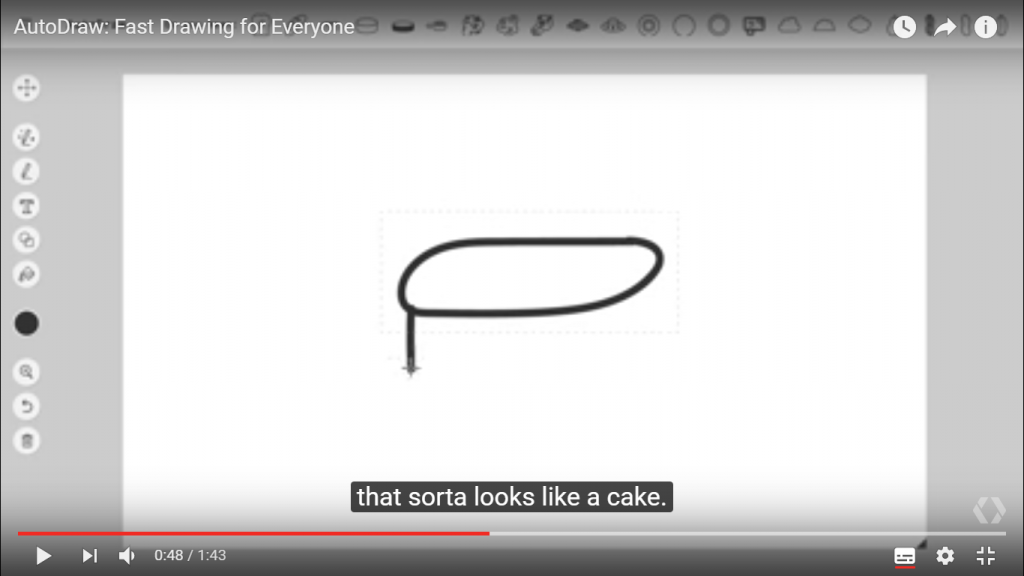The width and height of the screenshot is (1024, 576).
Task: Exit full screen mode
Action: (985, 556)
